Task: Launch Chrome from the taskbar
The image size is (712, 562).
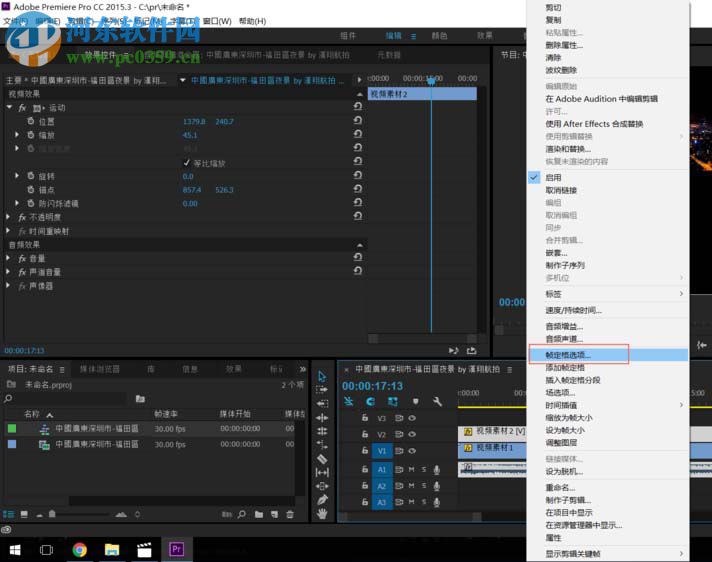Action: pos(80,549)
